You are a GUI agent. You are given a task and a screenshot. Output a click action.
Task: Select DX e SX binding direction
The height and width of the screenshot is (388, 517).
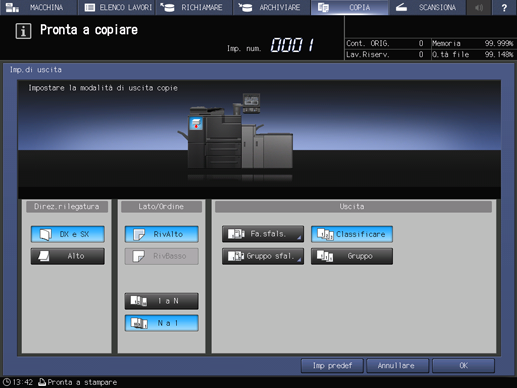click(68, 234)
